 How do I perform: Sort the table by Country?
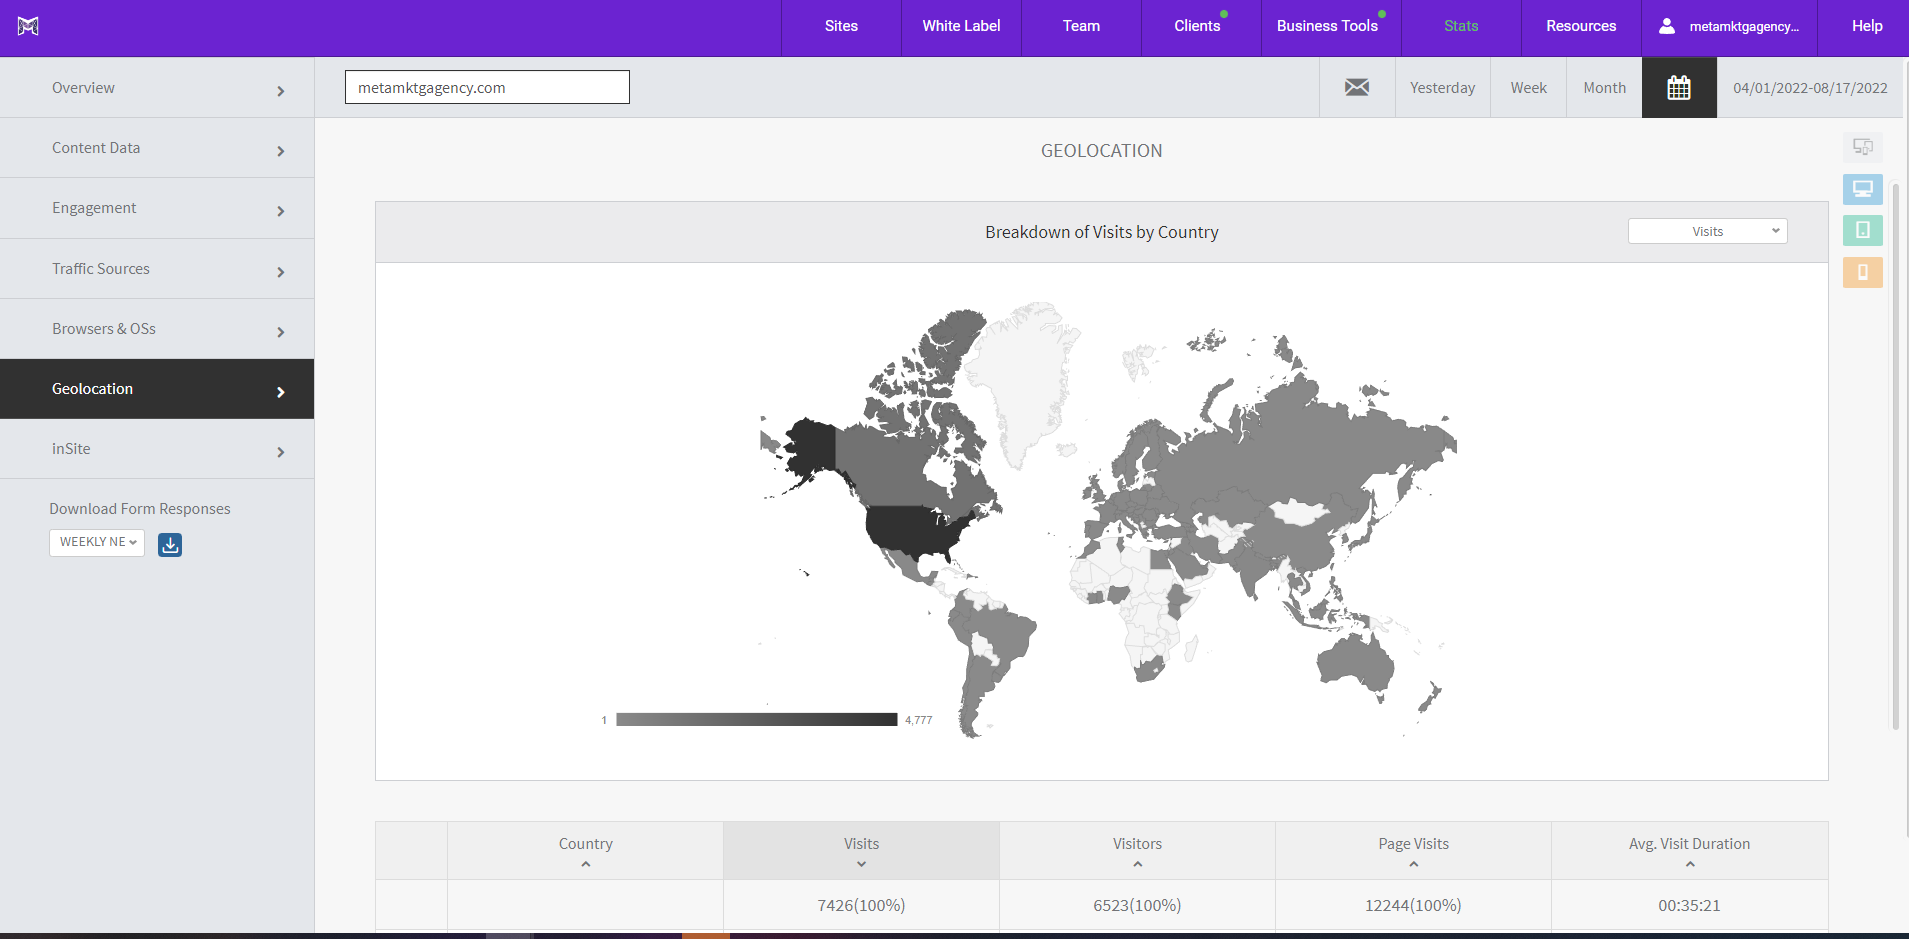tap(585, 851)
